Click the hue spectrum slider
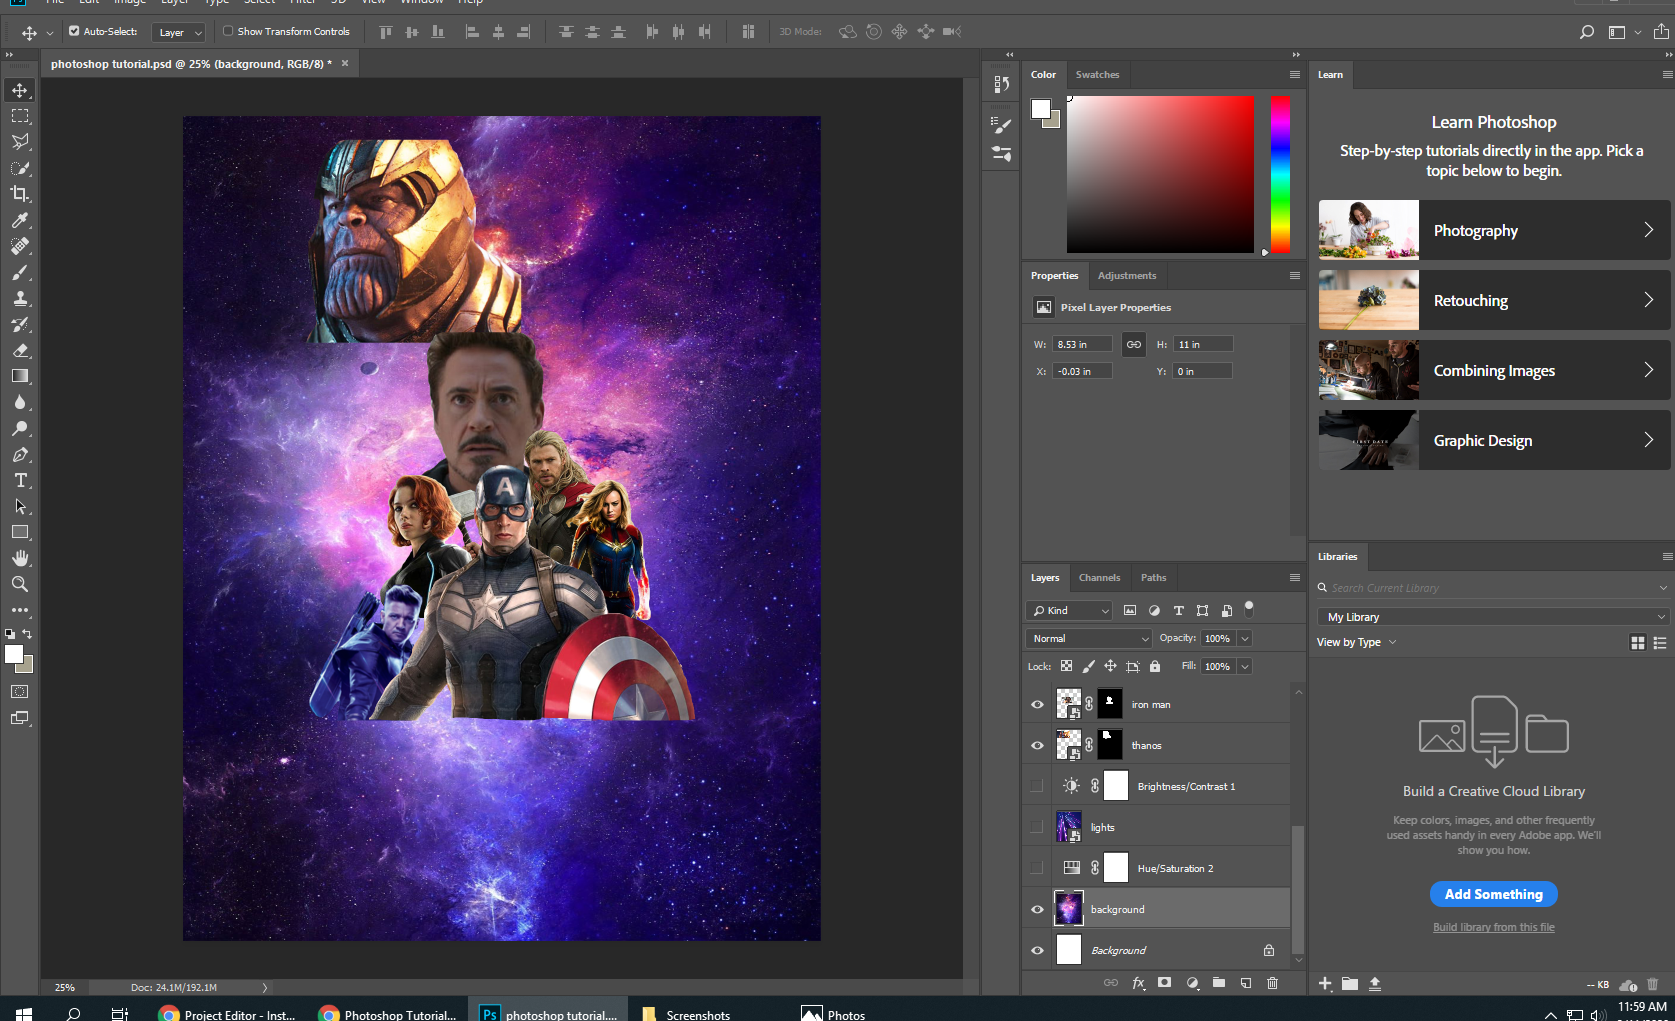 pyautogui.click(x=1280, y=174)
